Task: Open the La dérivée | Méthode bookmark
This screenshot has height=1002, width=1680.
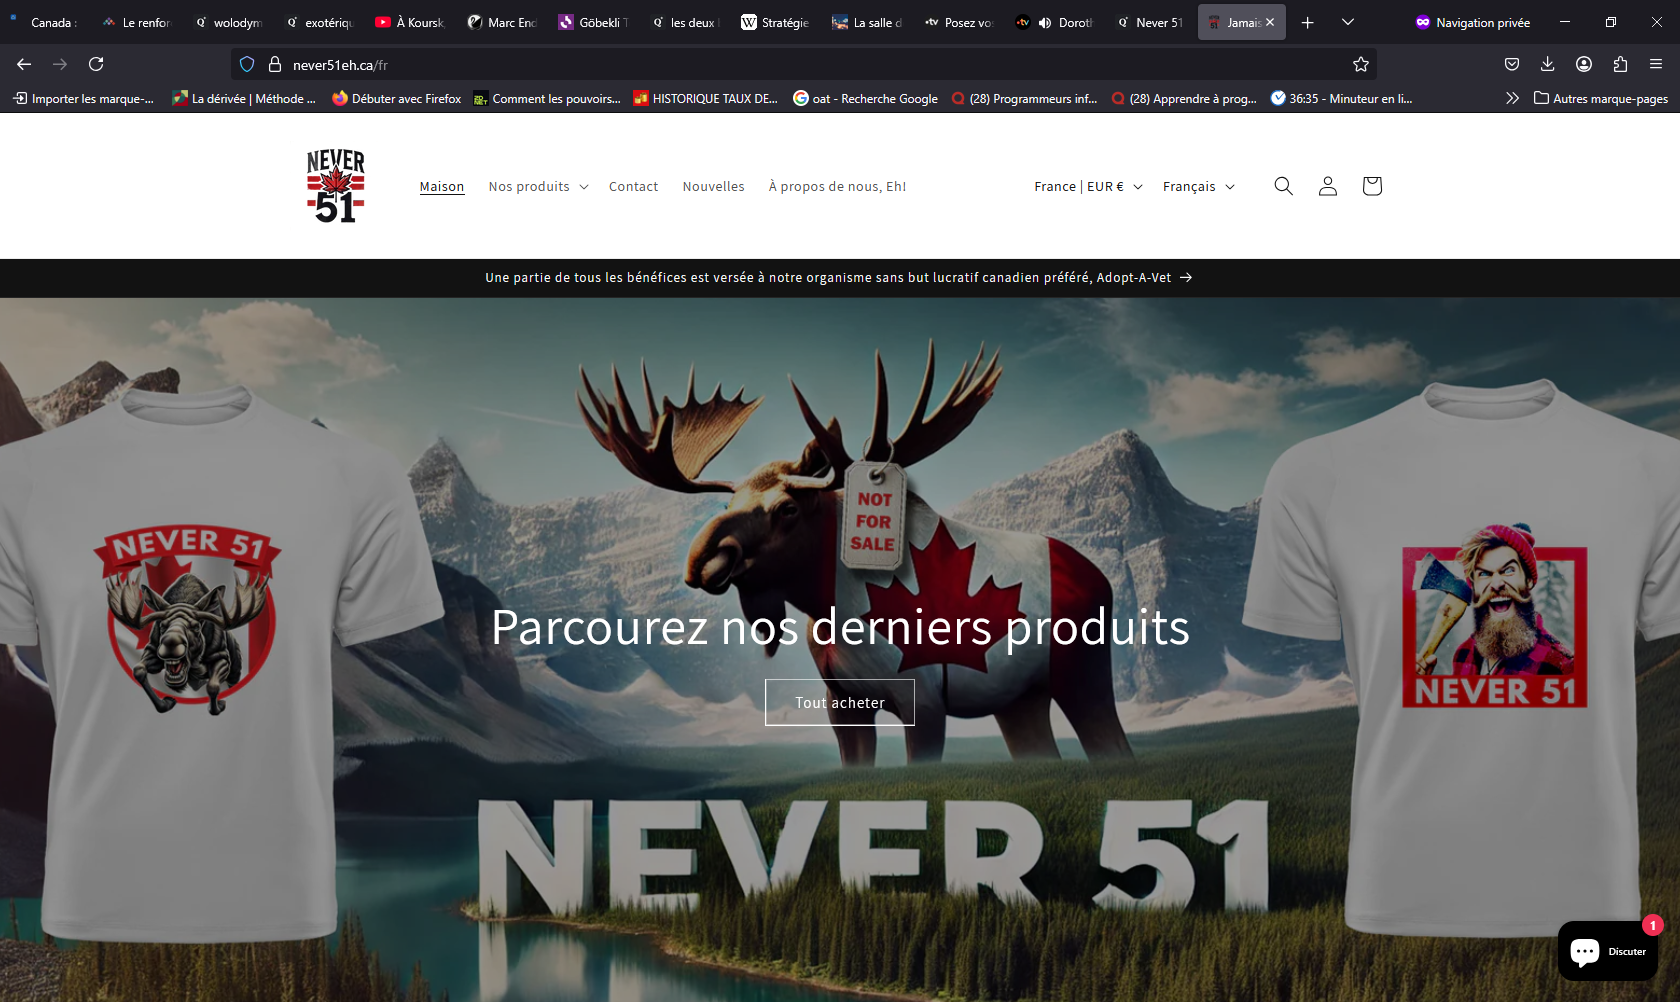Action: (x=244, y=98)
